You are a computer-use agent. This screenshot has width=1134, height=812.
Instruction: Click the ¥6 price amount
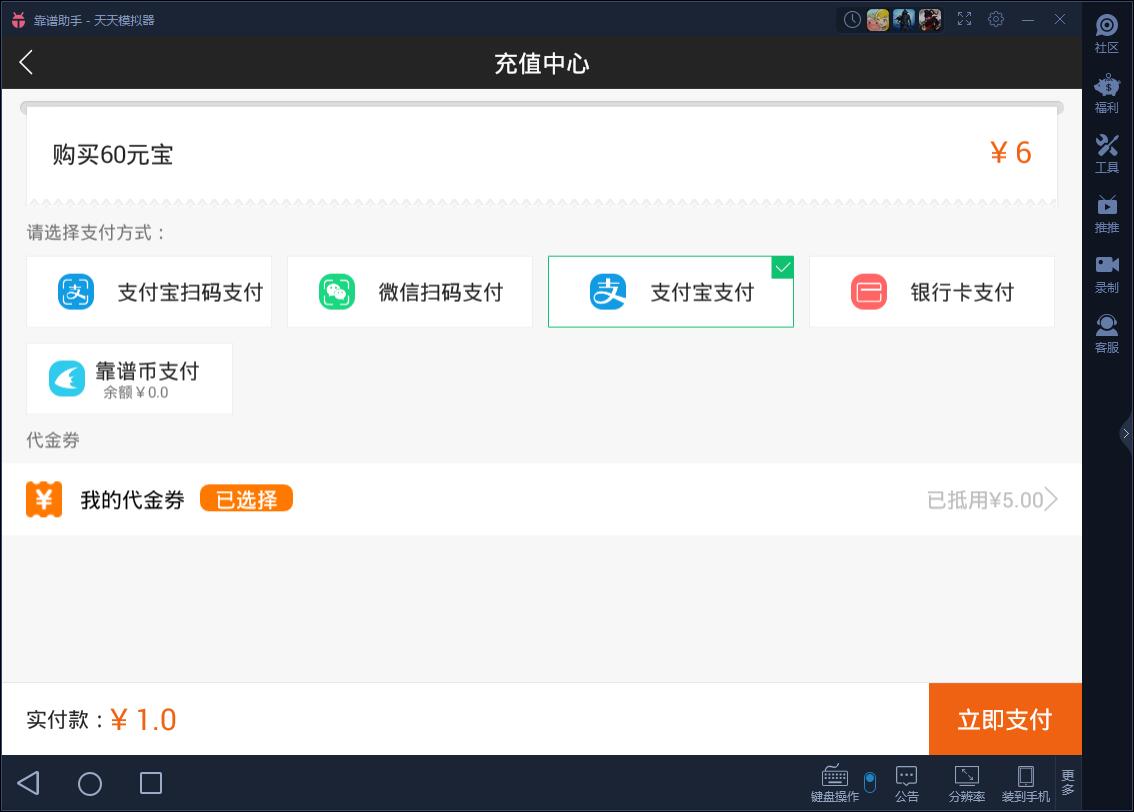click(x=1010, y=153)
